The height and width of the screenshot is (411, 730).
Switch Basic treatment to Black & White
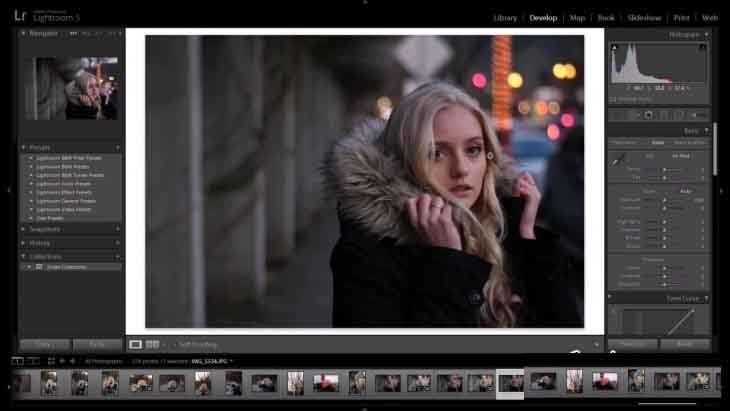(x=689, y=142)
